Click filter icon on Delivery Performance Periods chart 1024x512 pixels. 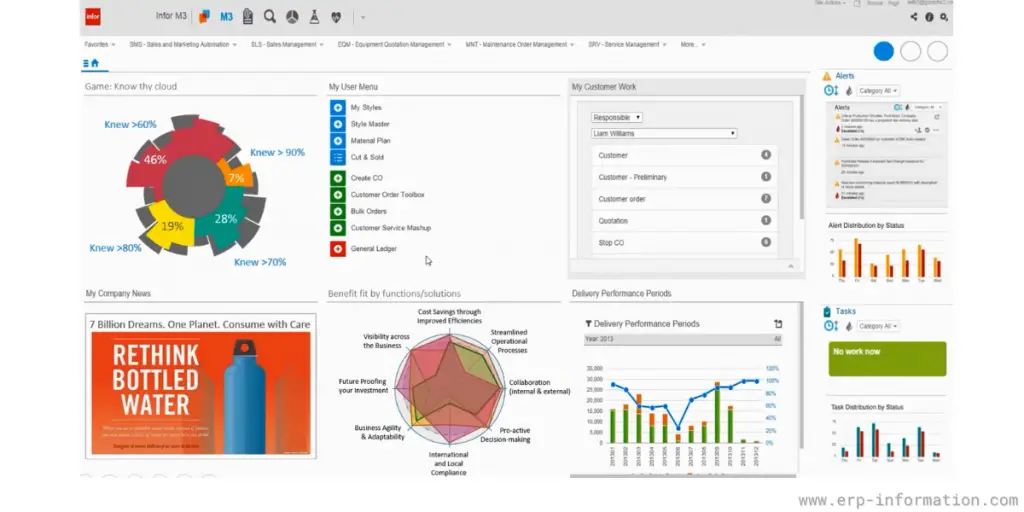(x=588, y=324)
